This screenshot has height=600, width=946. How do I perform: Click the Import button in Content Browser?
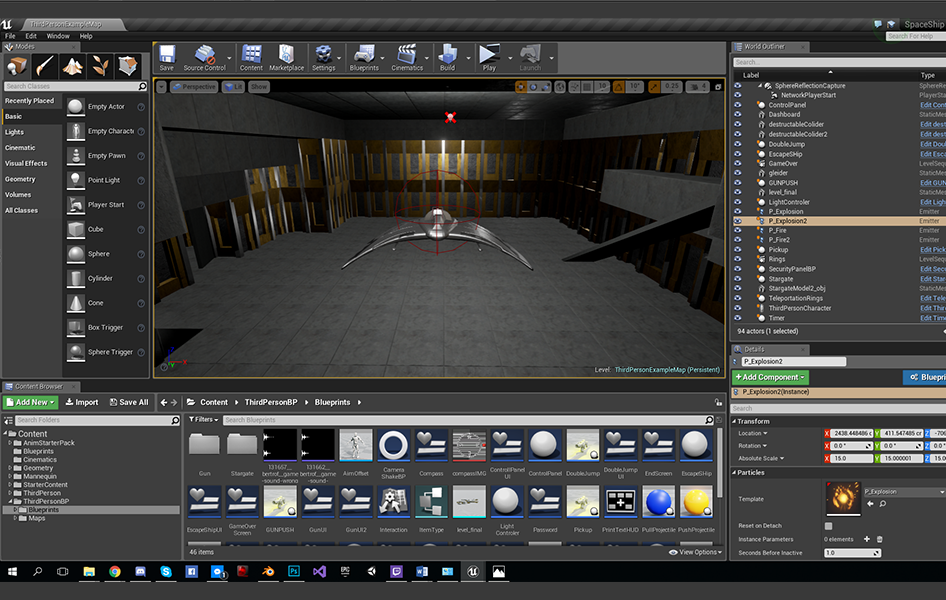coord(82,402)
